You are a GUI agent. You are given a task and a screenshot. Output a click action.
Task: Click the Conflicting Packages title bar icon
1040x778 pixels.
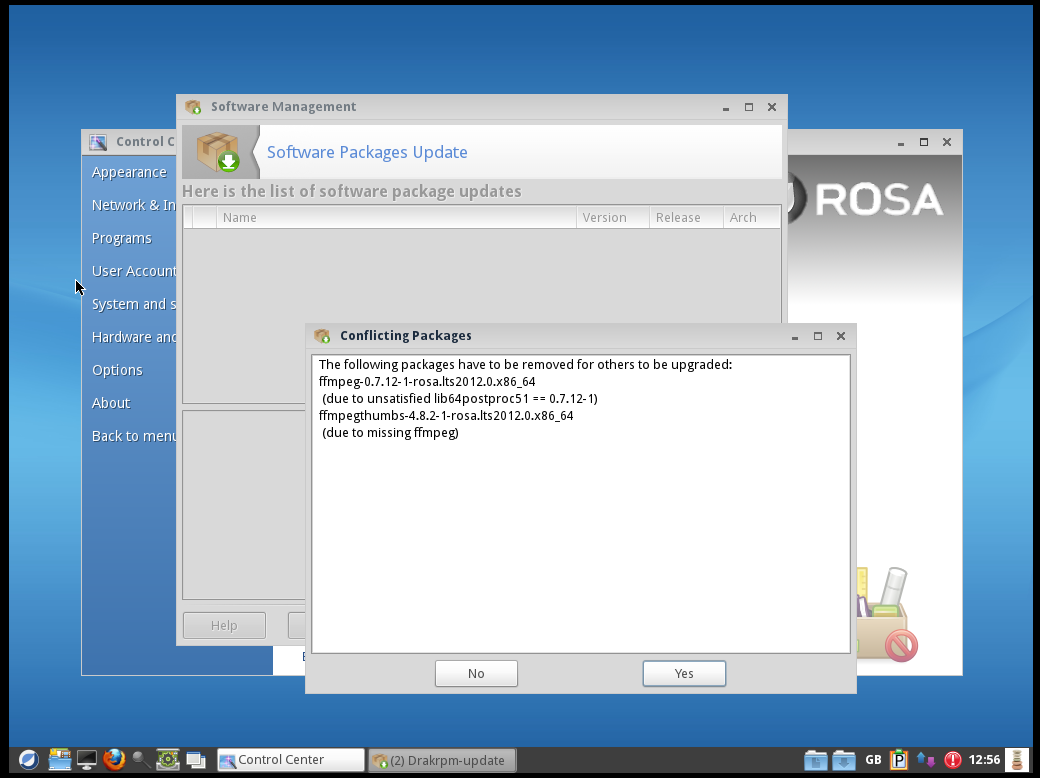click(322, 336)
